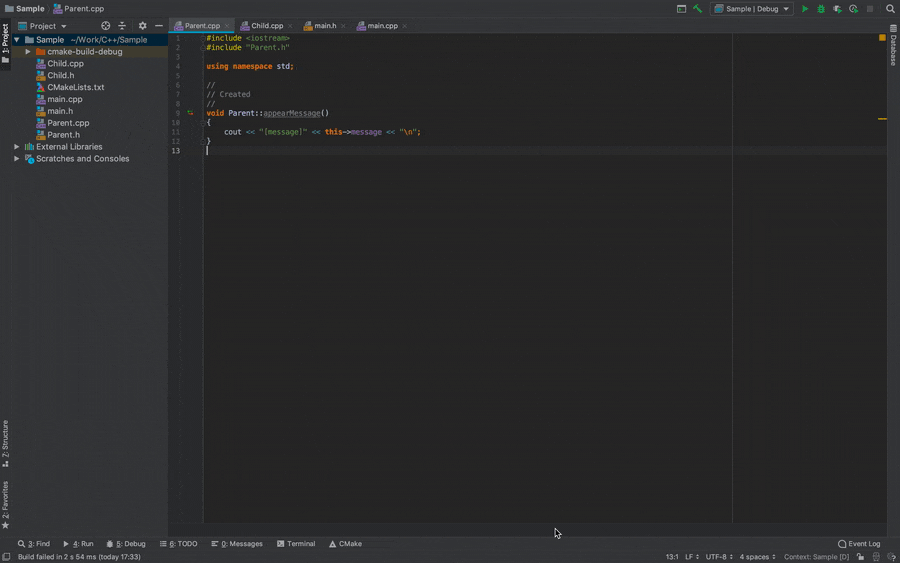Screen dimensions: 900x563
Task: Click the UTF-8 encoding selector
Action: [719, 557]
